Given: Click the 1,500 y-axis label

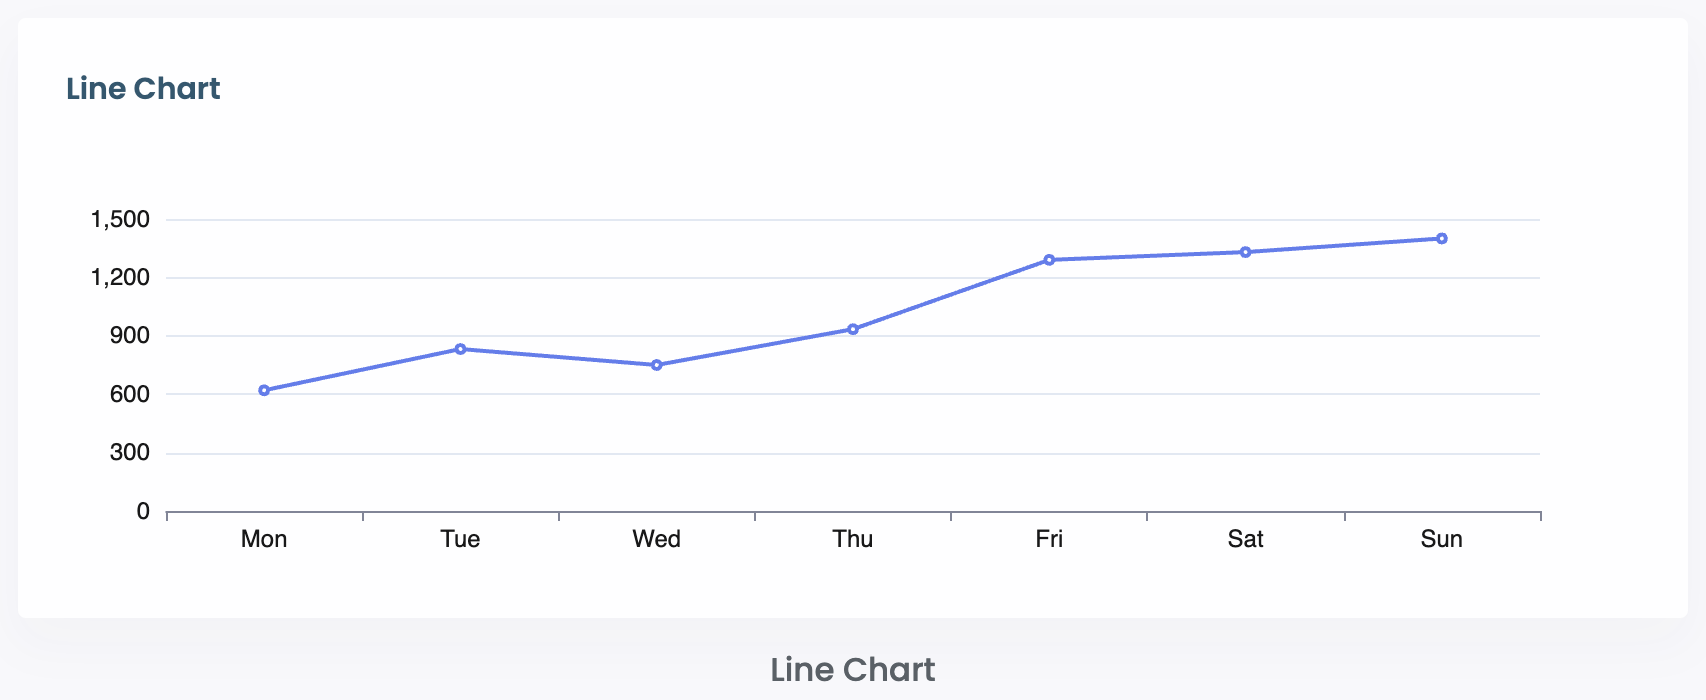Looking at the screenshot, I should [x=120, y=219].
